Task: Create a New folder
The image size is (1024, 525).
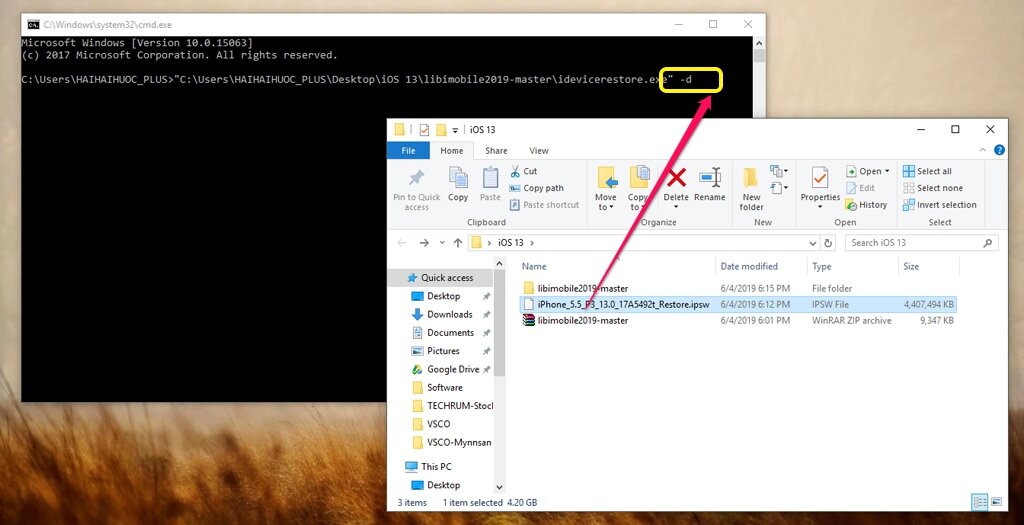Action: tap(751, 189)
